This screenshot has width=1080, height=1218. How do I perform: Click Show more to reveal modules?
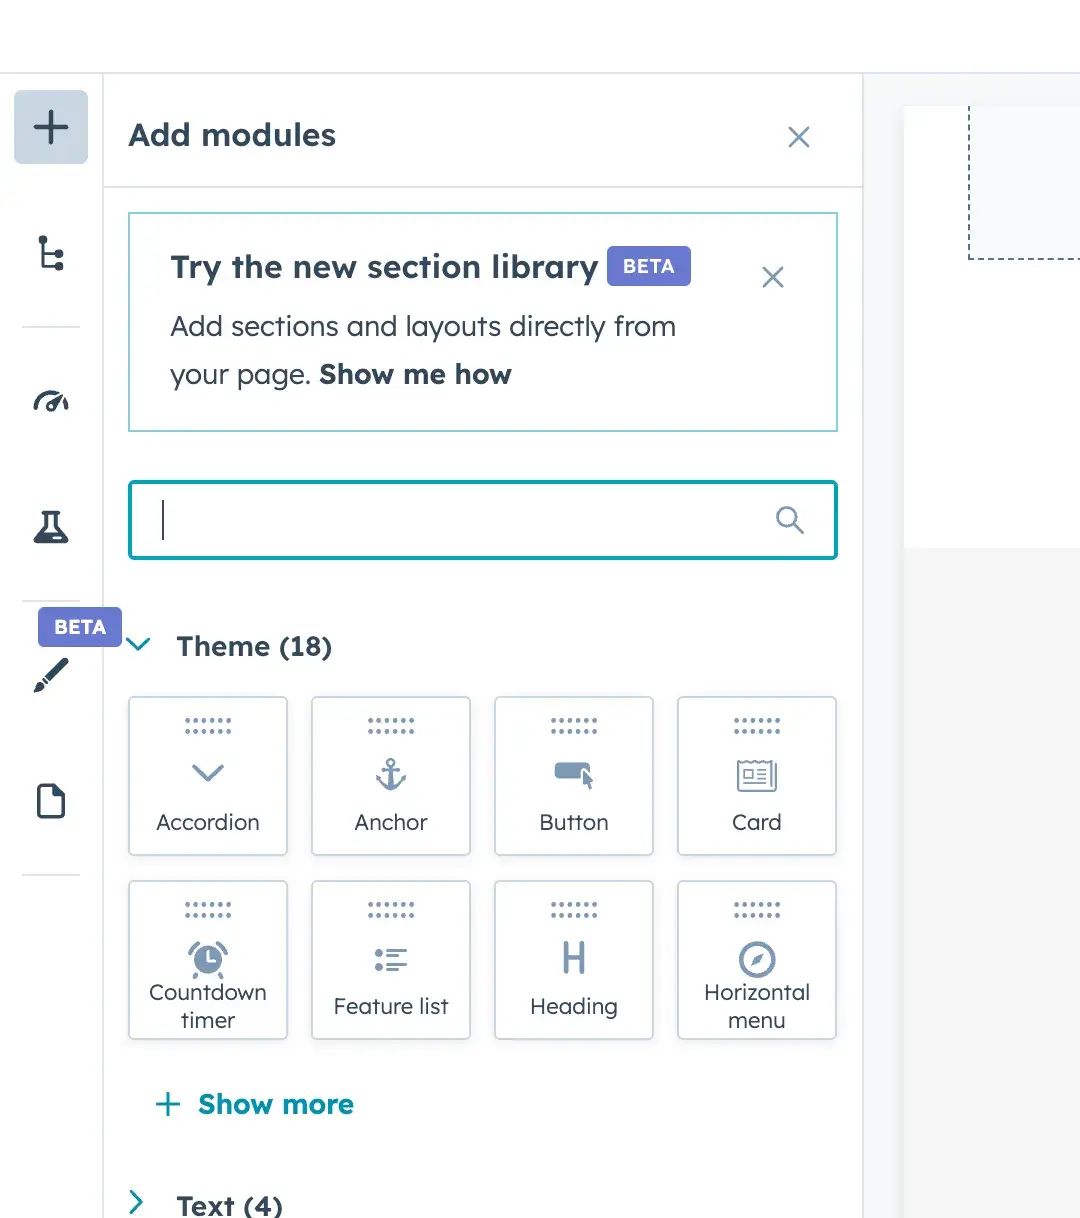pyautogui.click(x=256, y=1104)
